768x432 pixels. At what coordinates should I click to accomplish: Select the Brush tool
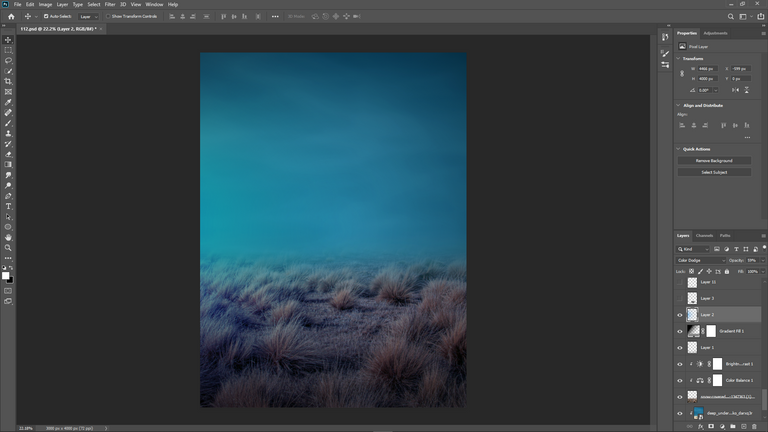[8, 123]
